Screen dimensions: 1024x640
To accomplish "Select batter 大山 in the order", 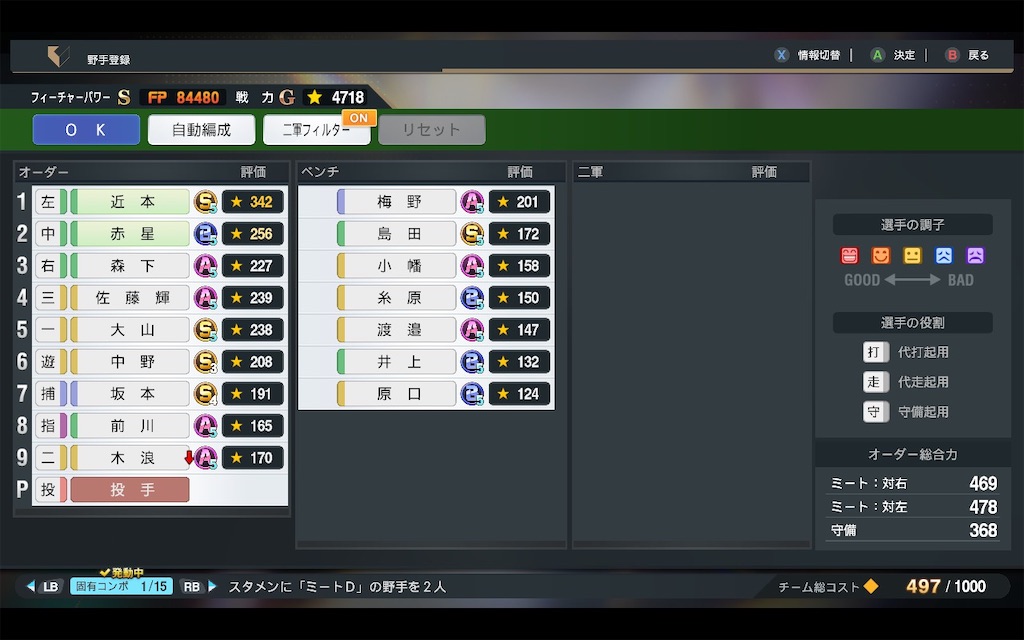I will click(x=130, y=330).
